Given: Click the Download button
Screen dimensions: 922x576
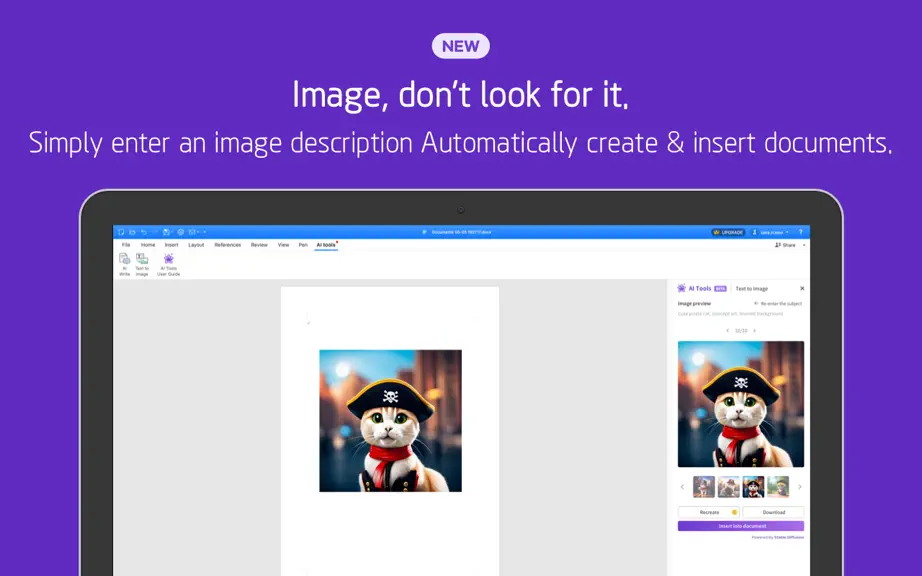Looking at the screenshot, I should coord(773,512).
